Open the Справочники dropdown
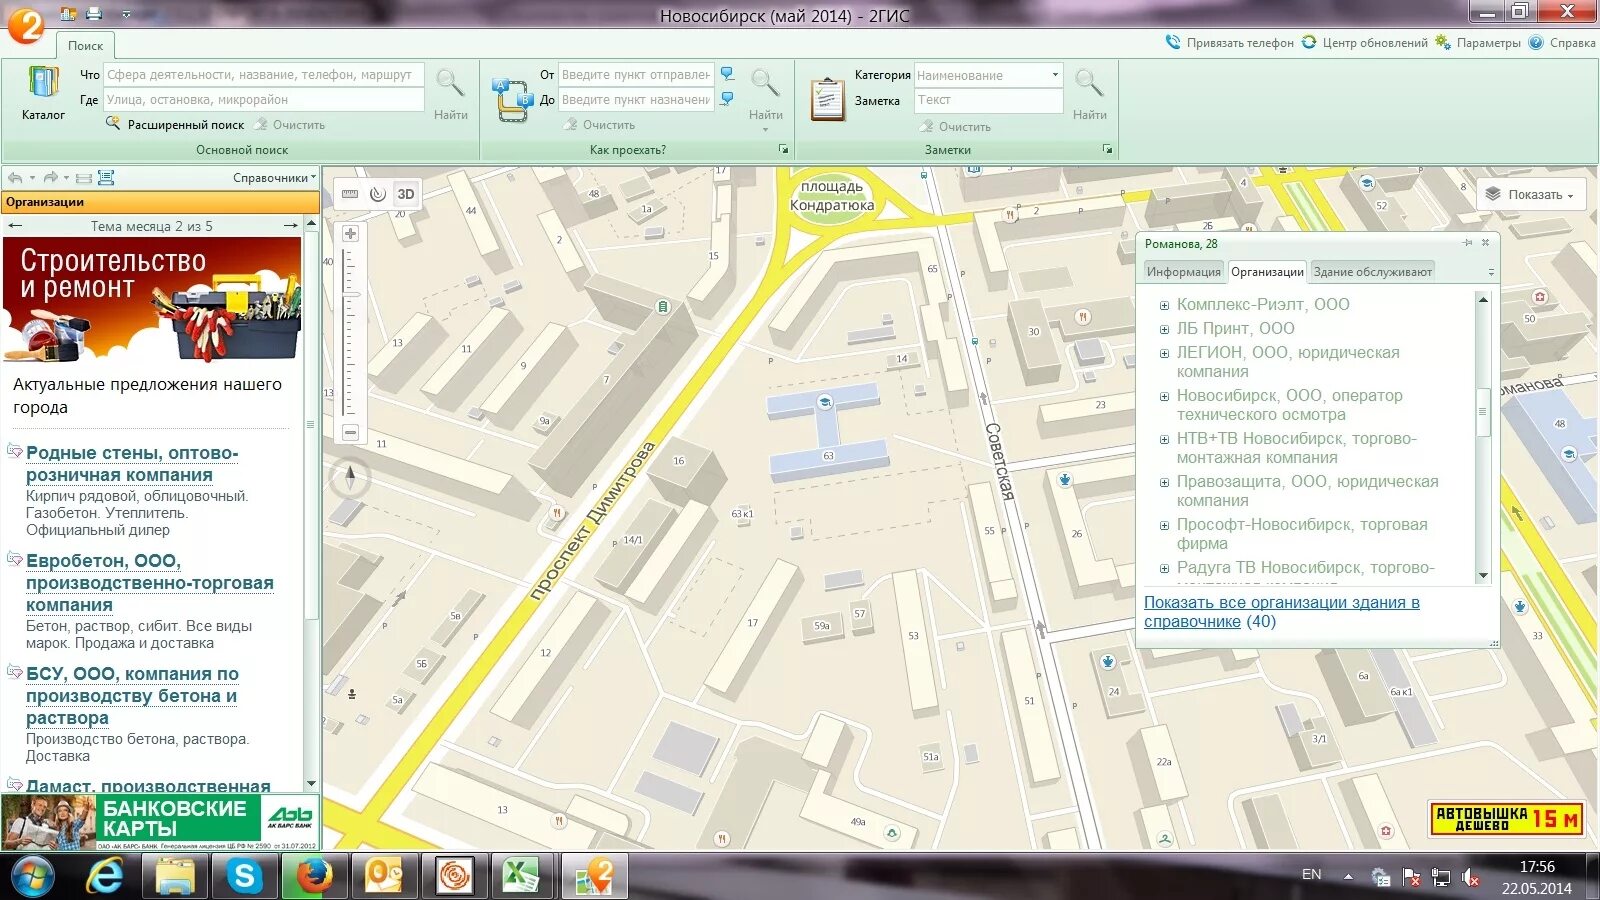This screenshot has height=900, width=1600. [274, 178]
